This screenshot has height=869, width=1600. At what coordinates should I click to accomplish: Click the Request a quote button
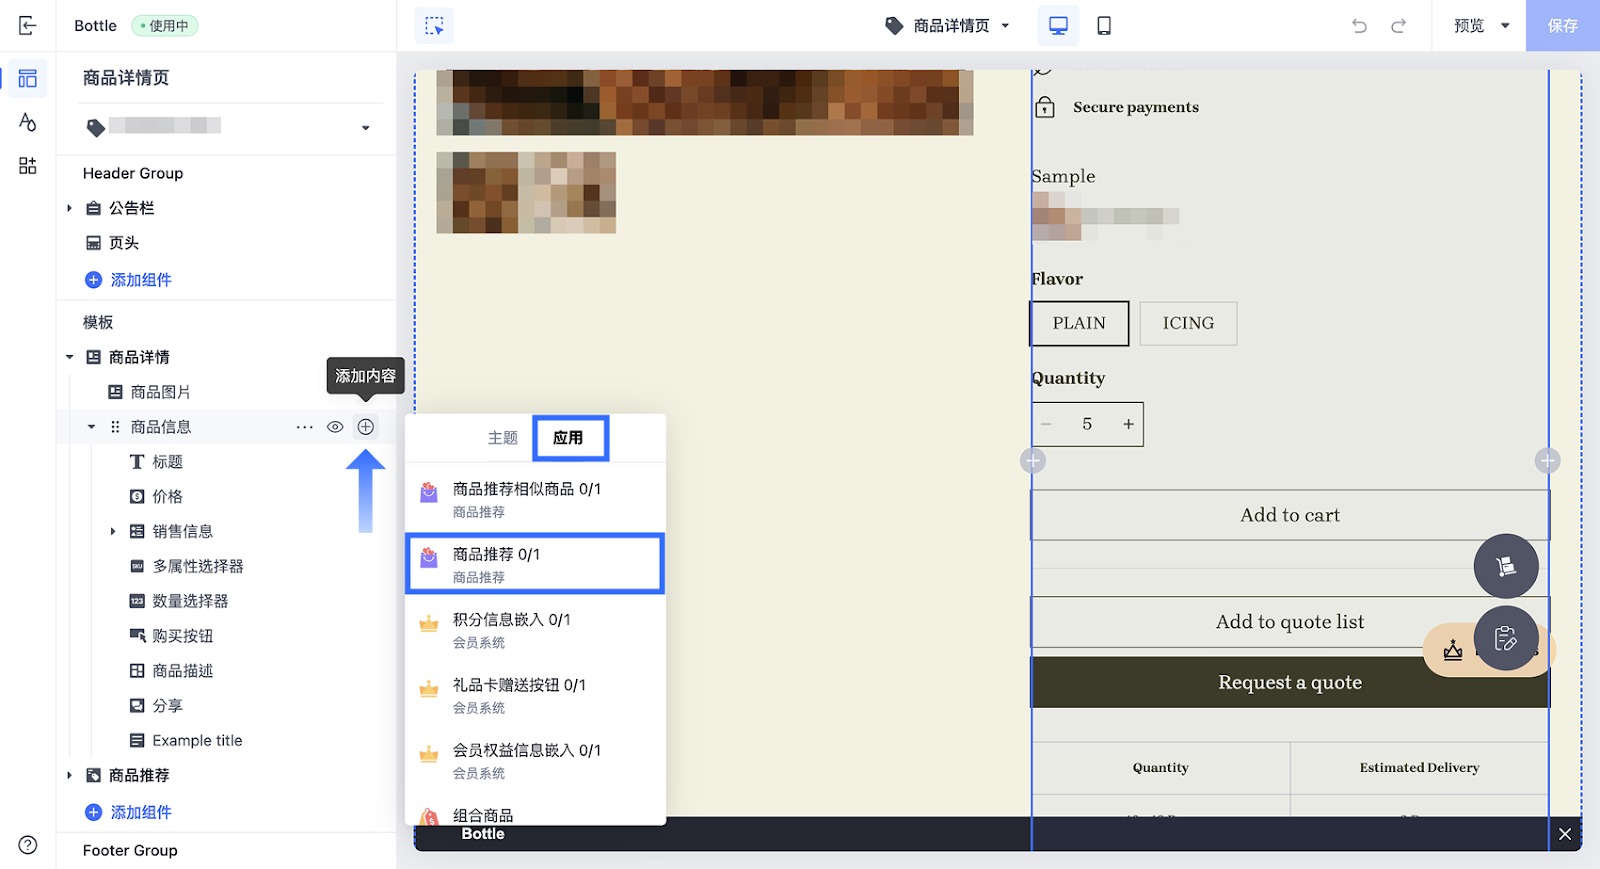point(1290,682)
